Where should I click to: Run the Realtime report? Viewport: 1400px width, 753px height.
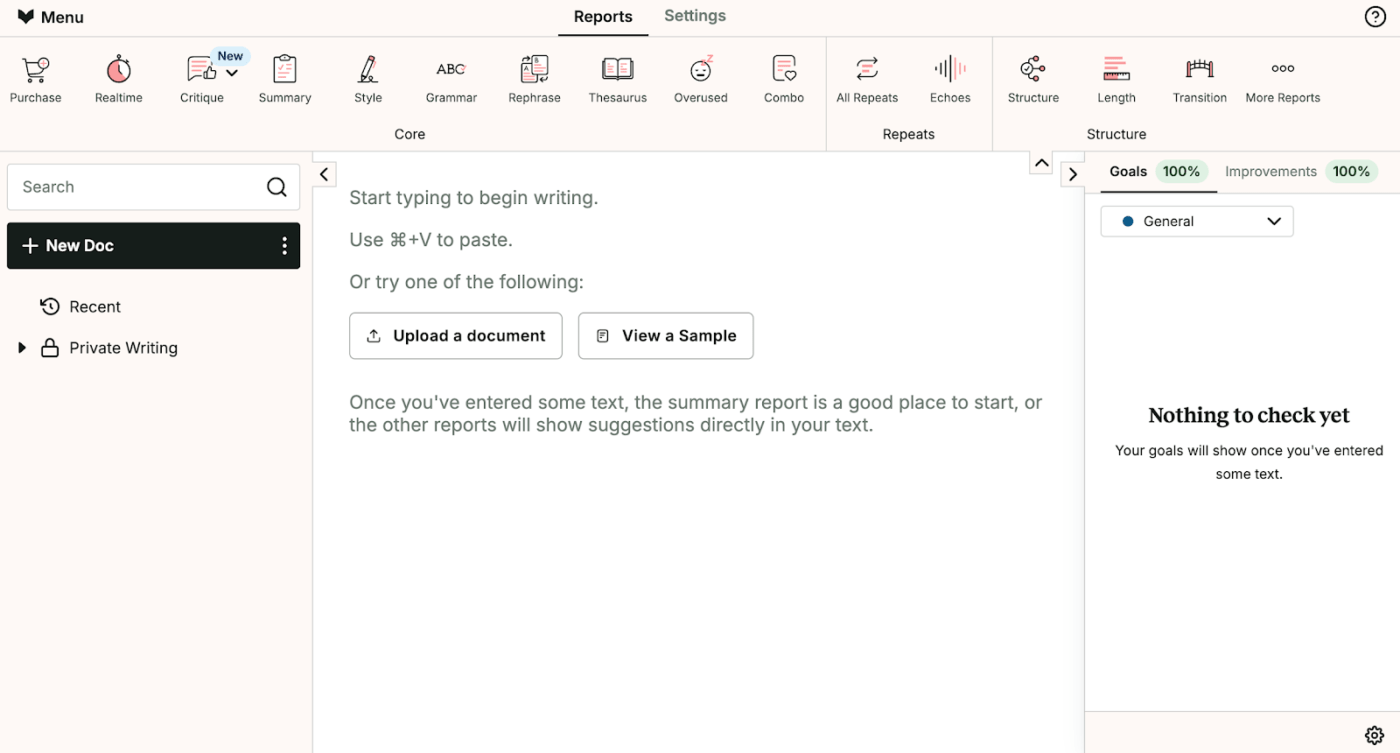pyautogui.click(x=119, y=80)
